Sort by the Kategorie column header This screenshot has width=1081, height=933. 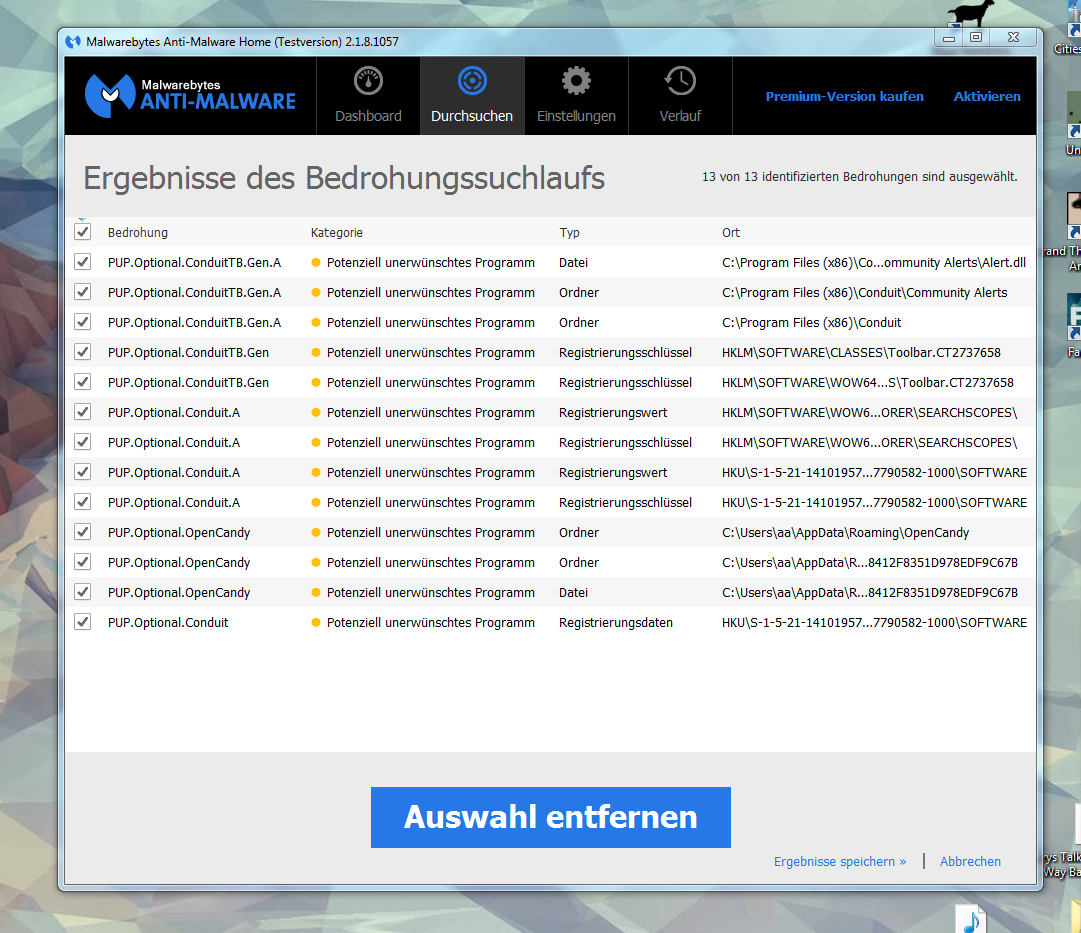(x=336, y=232)
